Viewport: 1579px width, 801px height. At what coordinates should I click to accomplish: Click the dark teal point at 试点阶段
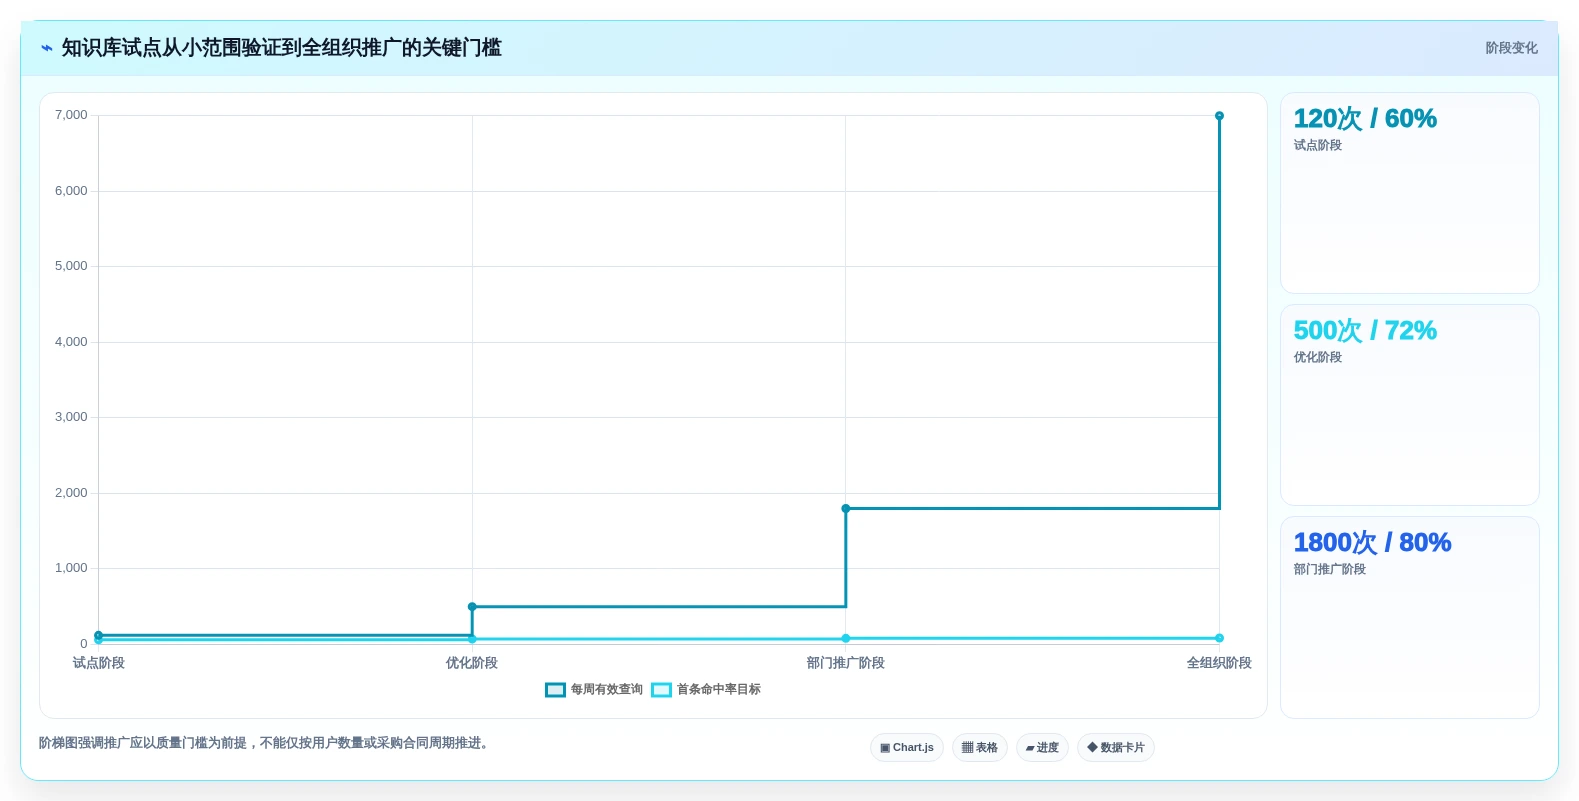pyautogui.click(x=98, y=635)
